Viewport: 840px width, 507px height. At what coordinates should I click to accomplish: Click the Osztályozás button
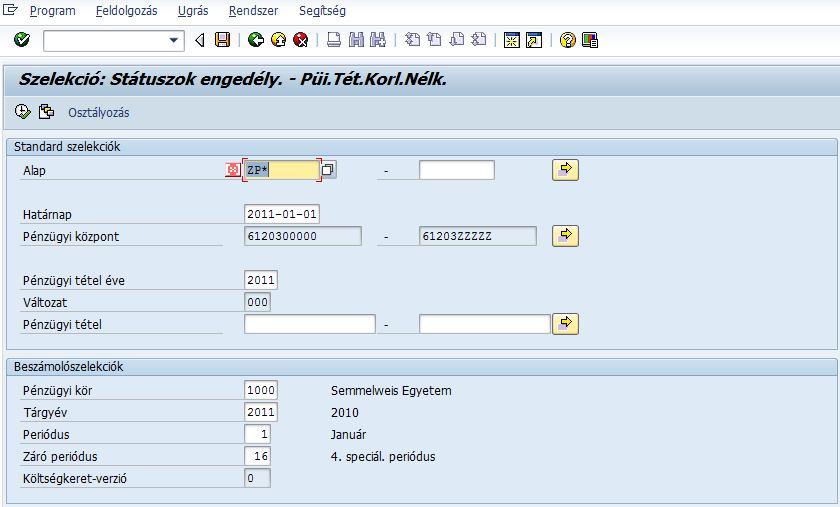click(99, 113)
